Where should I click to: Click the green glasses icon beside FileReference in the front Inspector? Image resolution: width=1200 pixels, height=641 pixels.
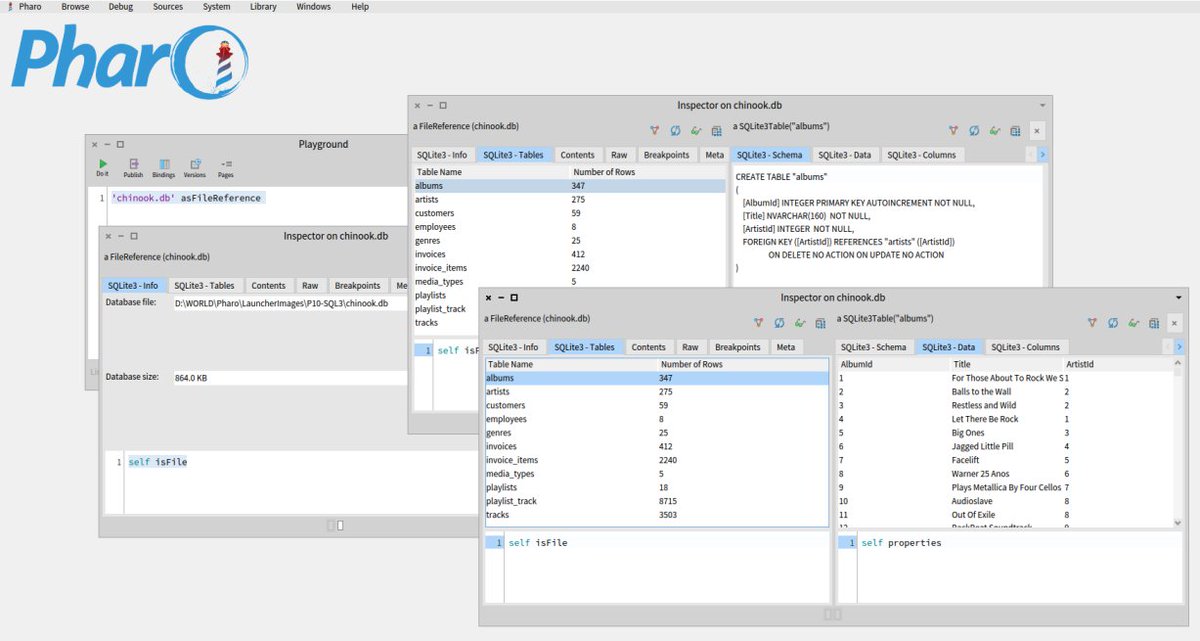tap(800, 323)
